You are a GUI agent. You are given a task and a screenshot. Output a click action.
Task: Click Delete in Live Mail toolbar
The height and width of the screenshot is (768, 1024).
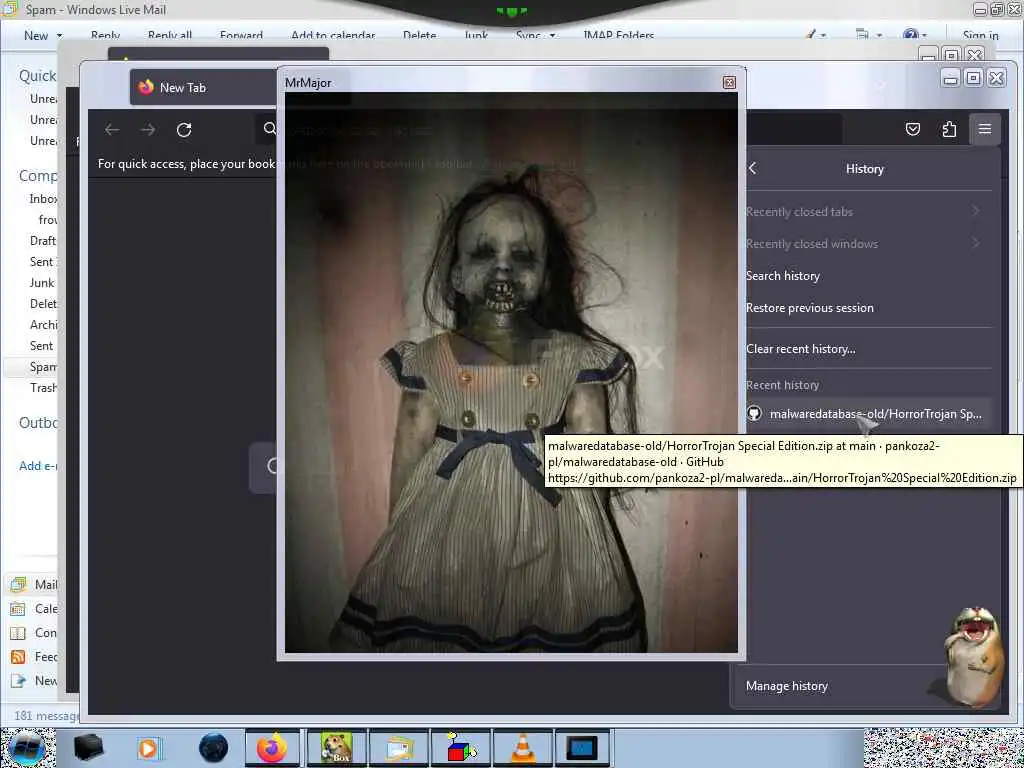pos(419,35)
